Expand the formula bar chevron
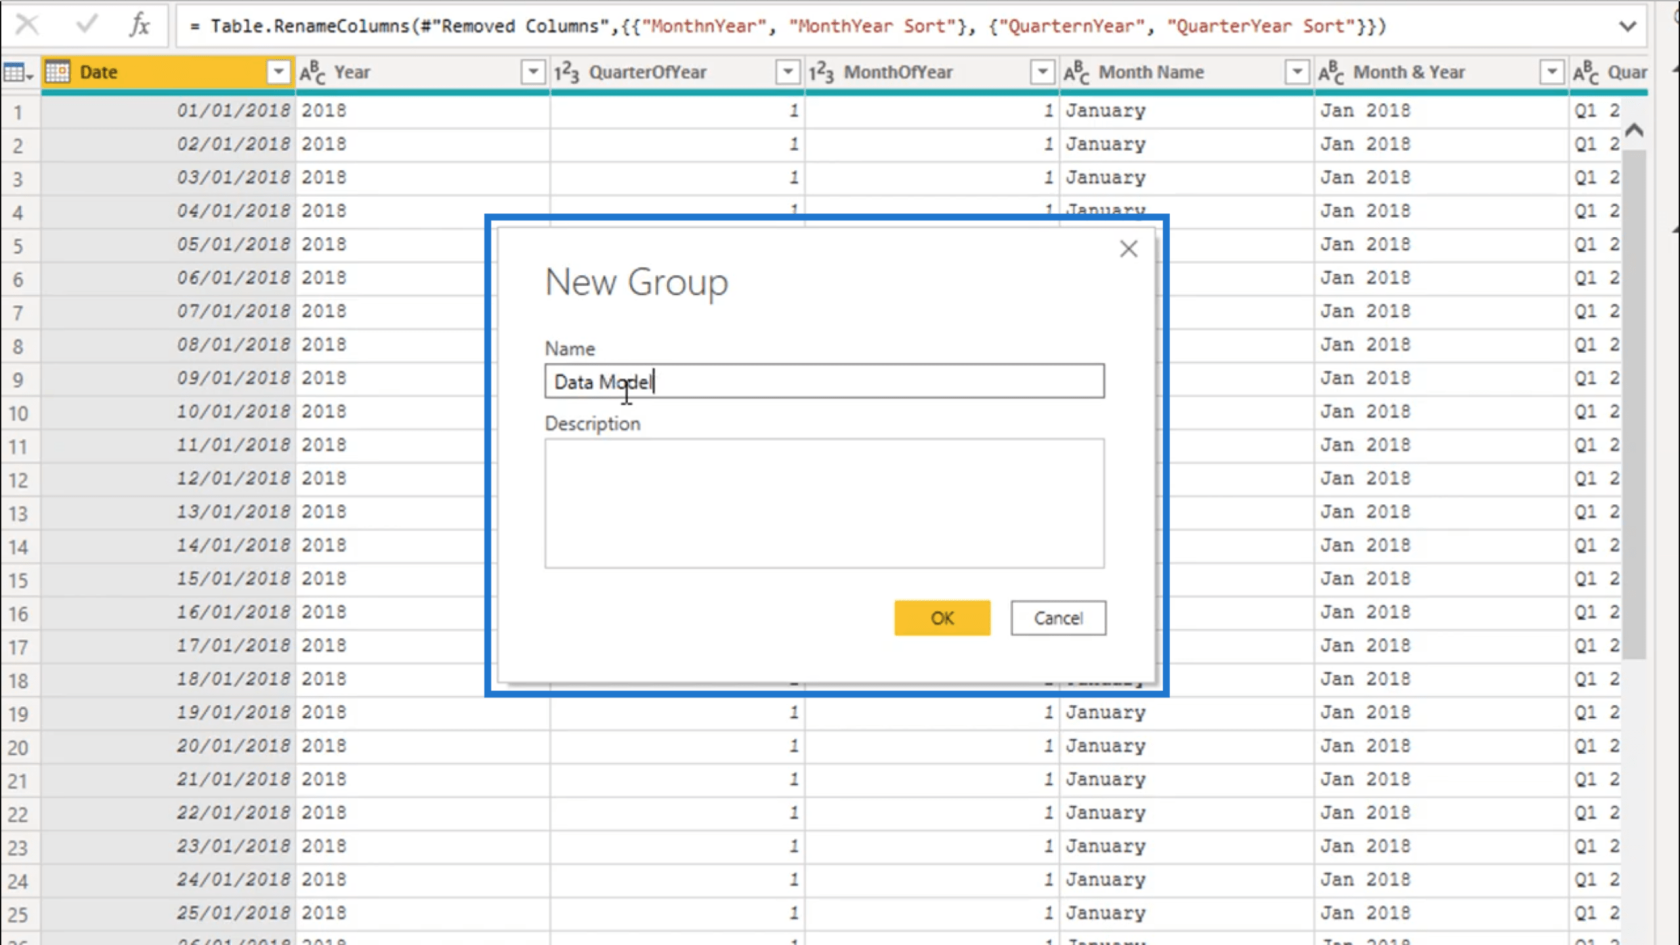This screenshot has height=945, width=1680. 1628,26
